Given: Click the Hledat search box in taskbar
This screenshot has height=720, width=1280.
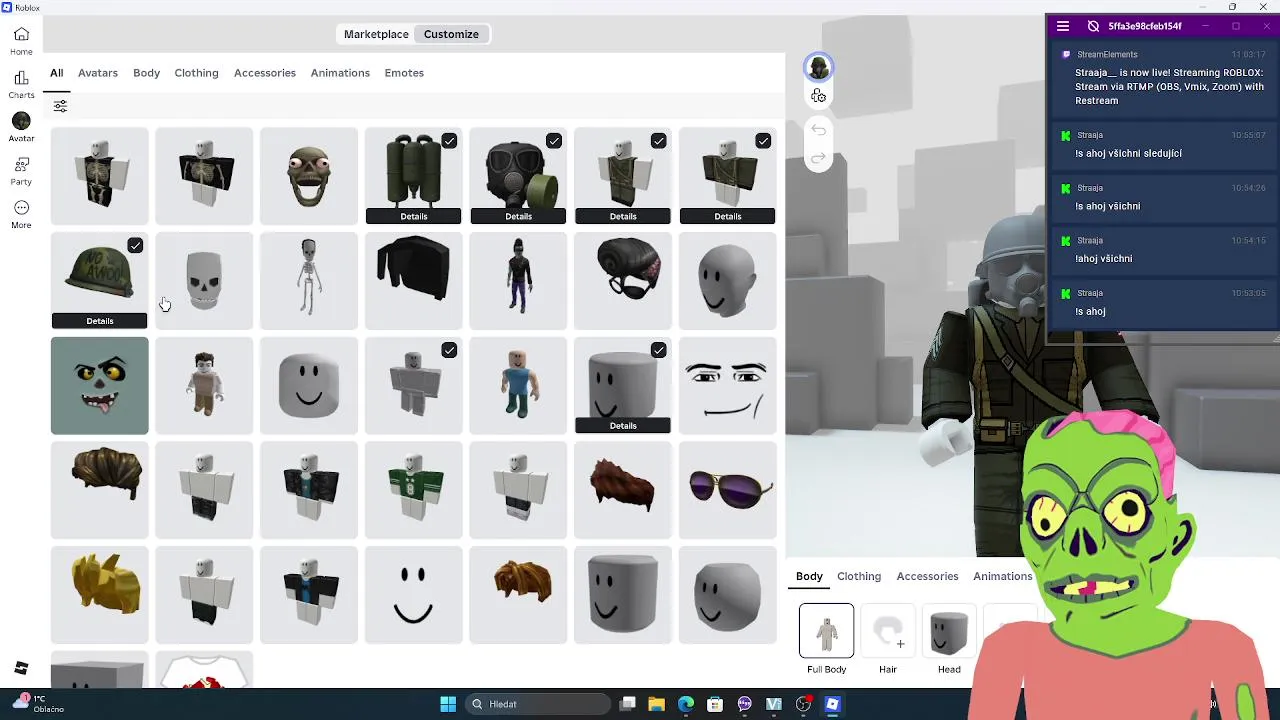Looking at the screenshot, I should (x=536, y=704).
